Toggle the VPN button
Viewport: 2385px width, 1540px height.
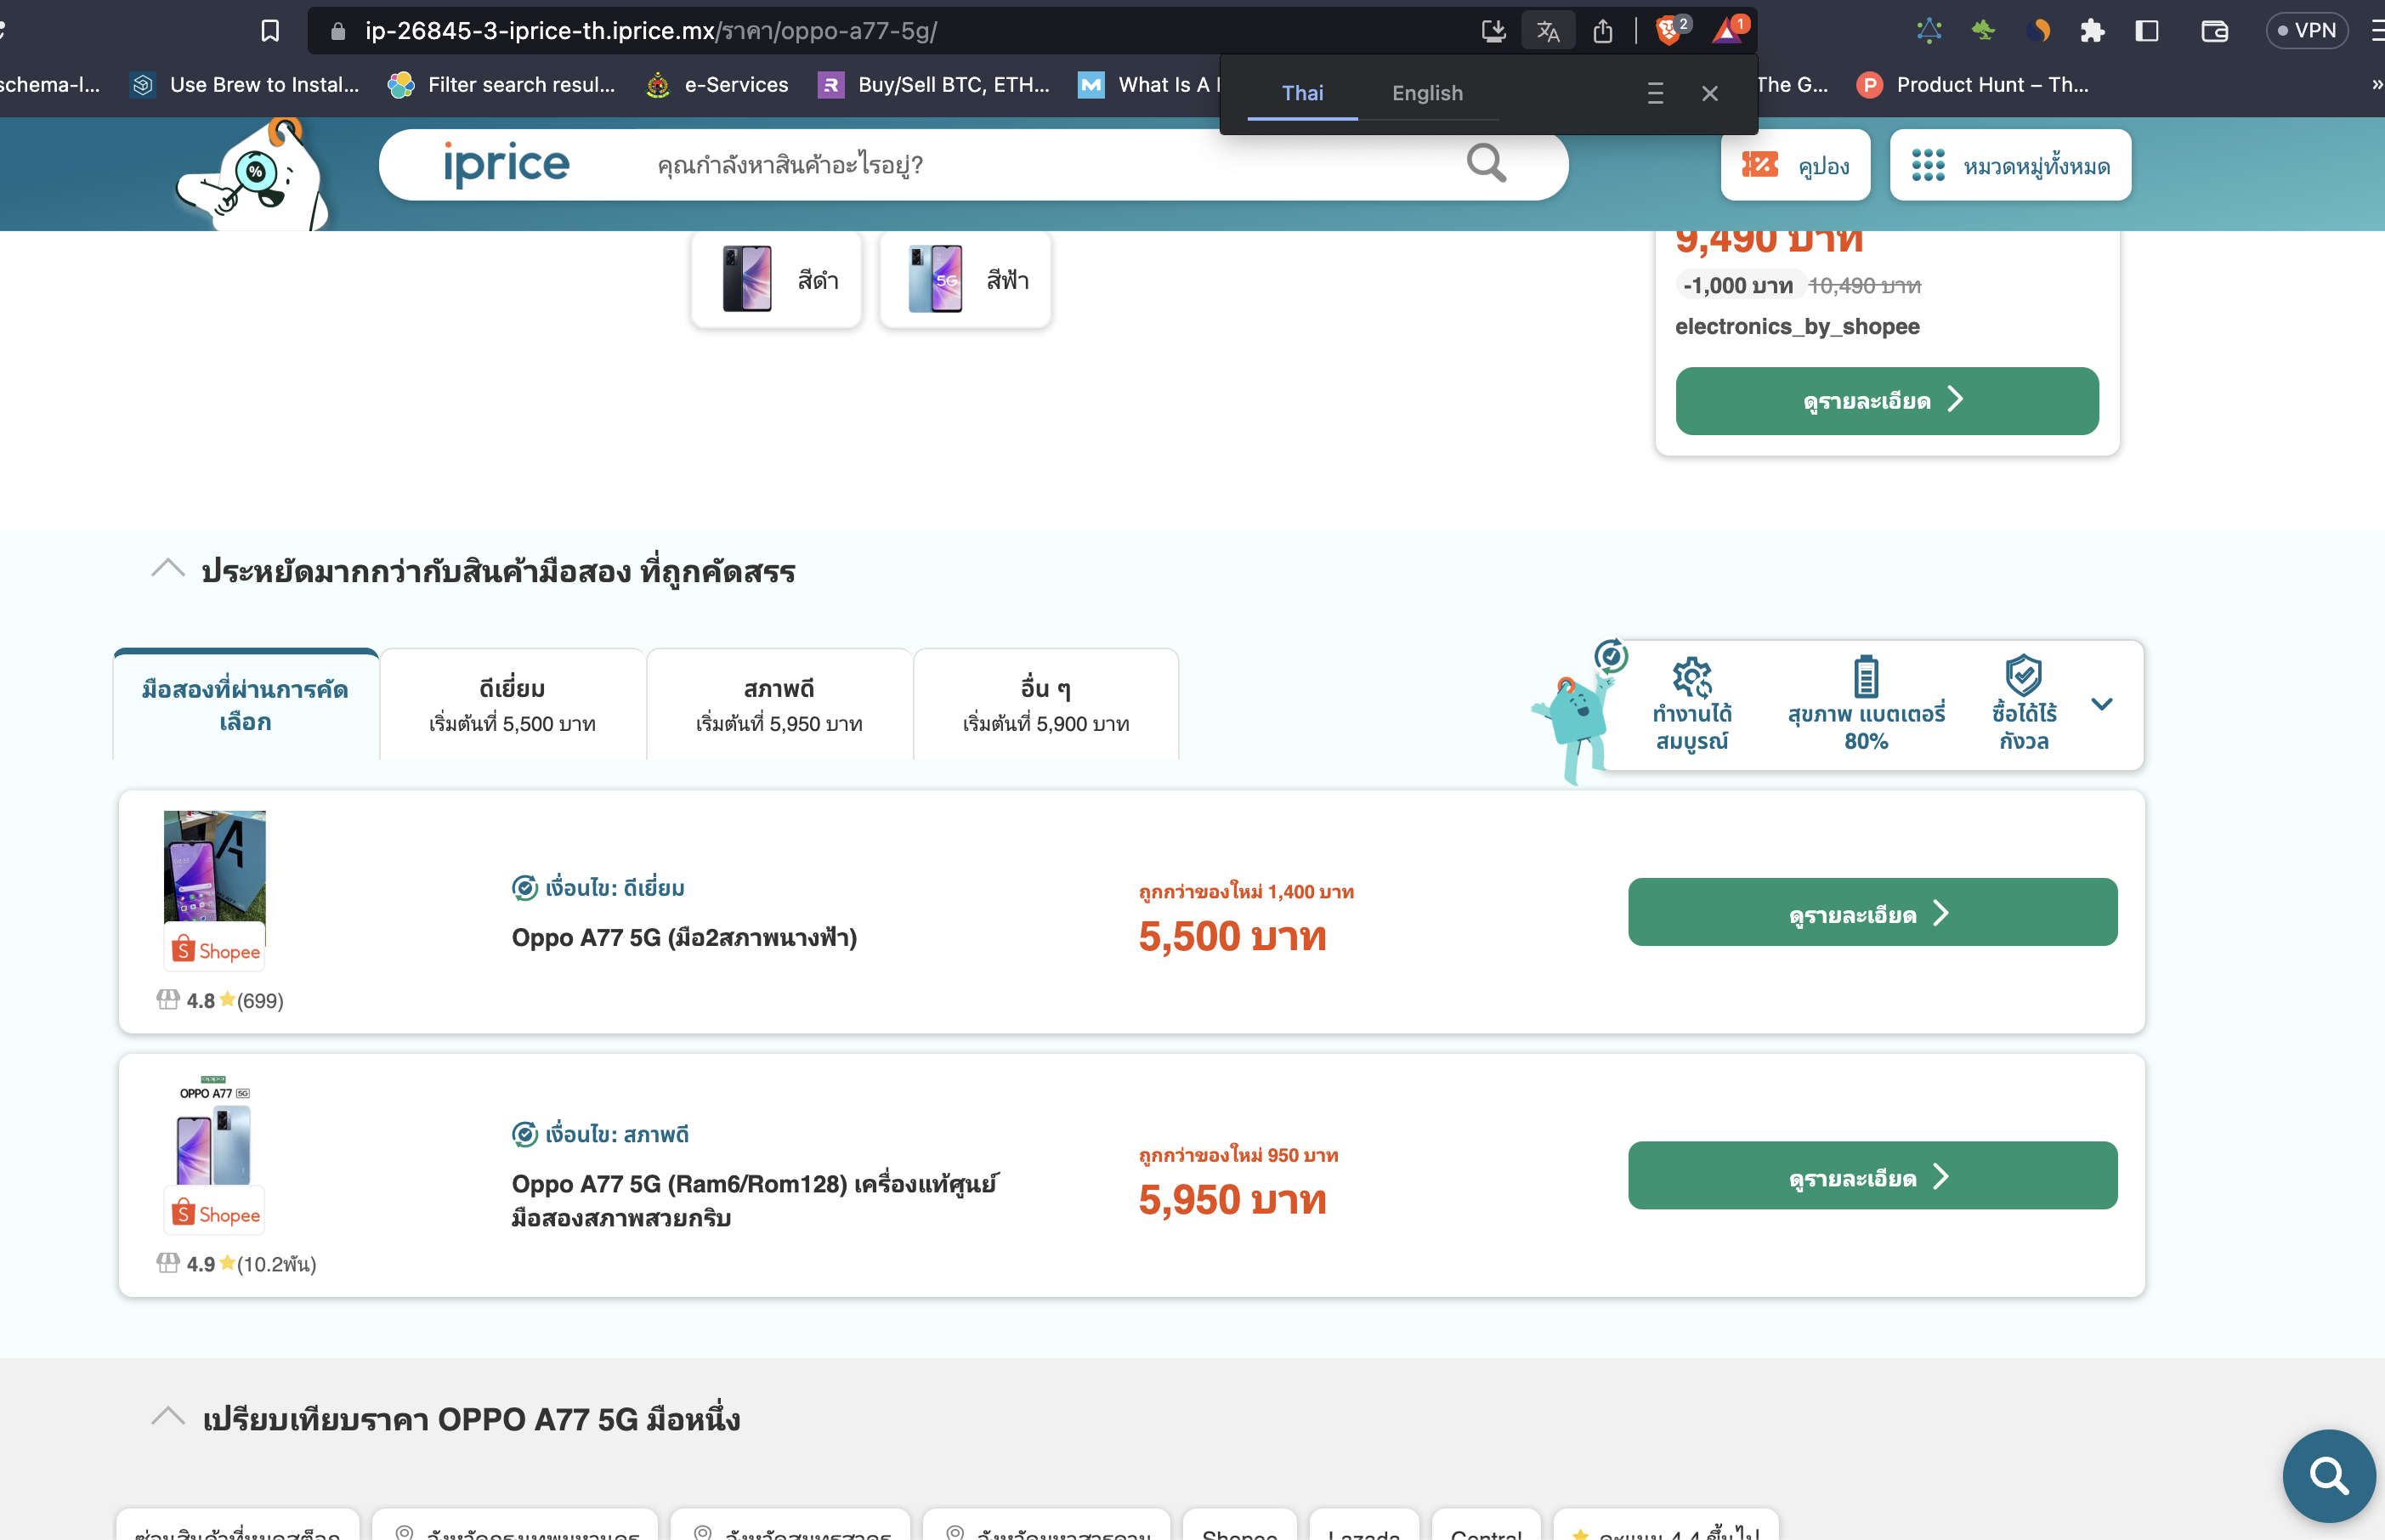pyautogui.click(x=2306, y=31)
